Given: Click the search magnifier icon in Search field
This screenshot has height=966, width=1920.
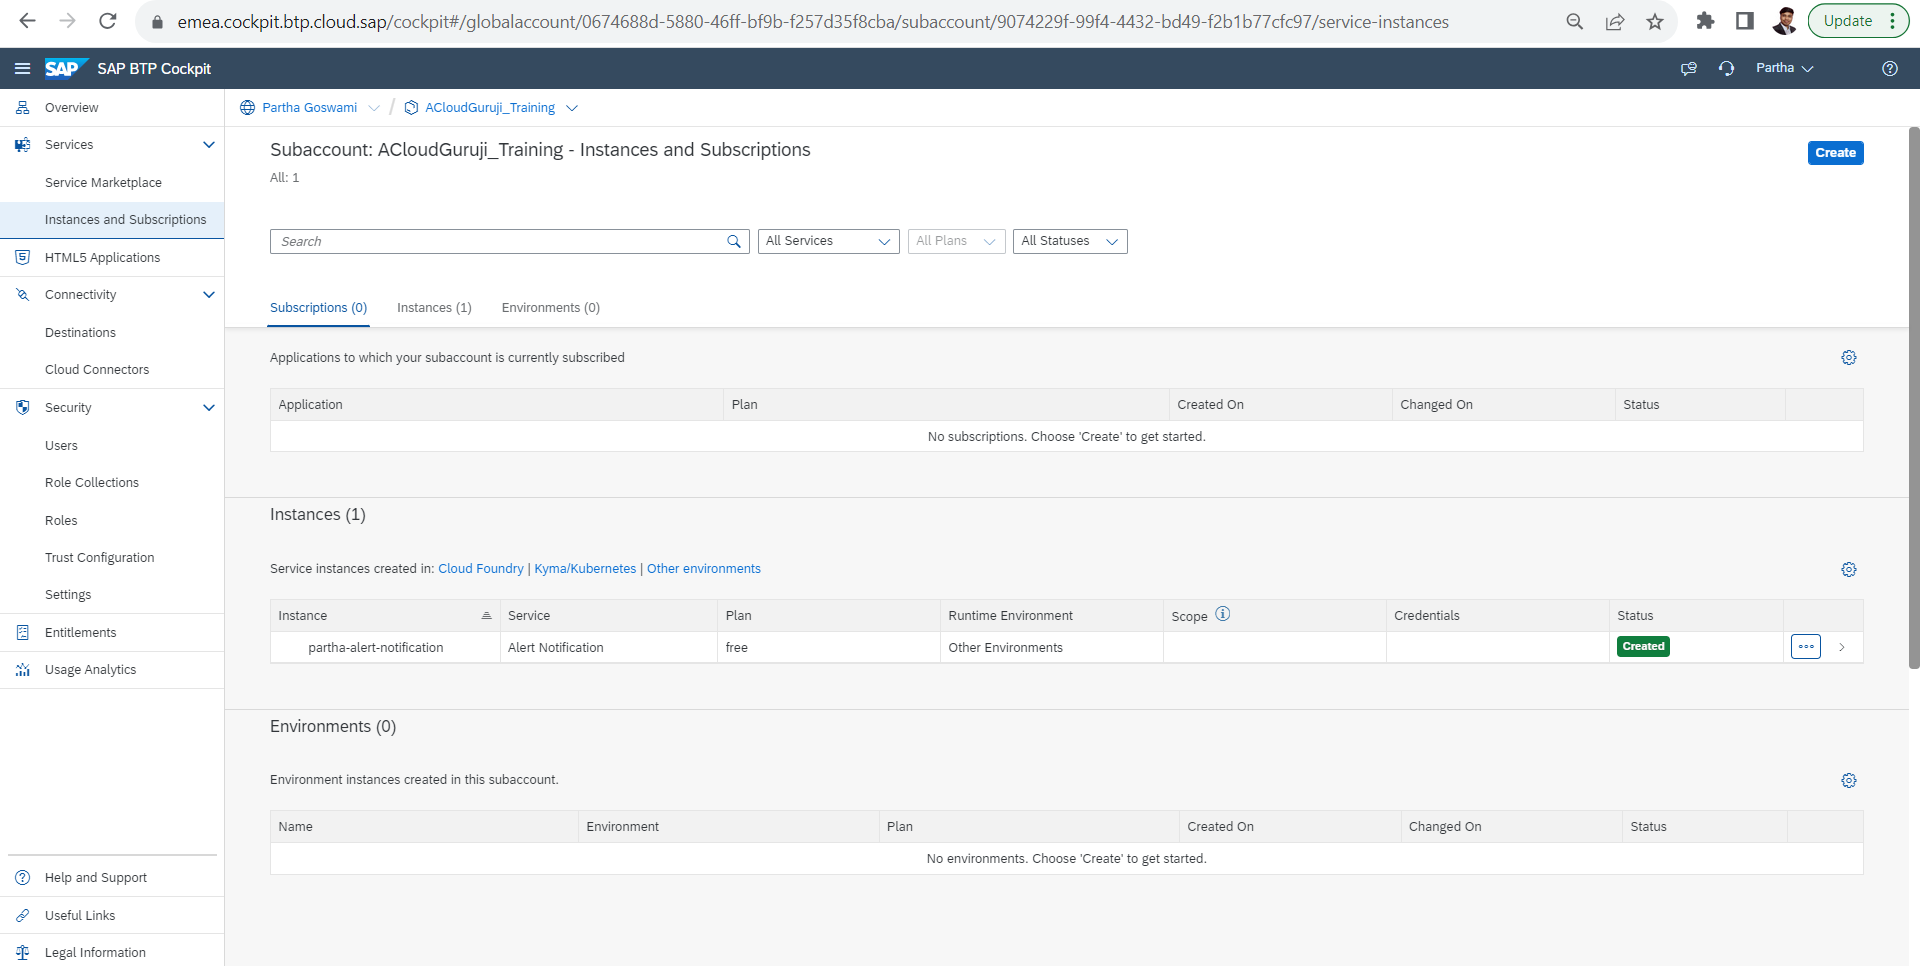Looking at the screenshot, I should click(x=734, y=241).
